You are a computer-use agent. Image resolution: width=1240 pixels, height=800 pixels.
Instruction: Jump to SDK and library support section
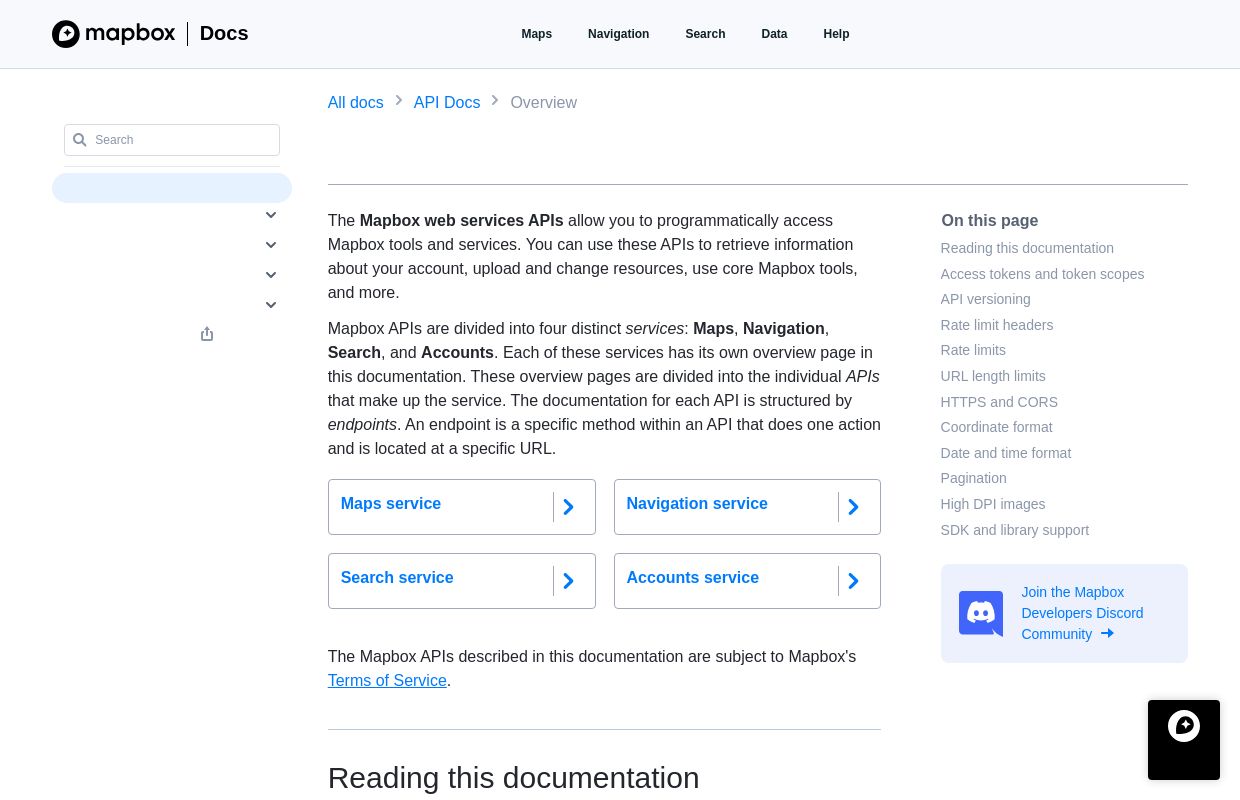click(1015, 530)
